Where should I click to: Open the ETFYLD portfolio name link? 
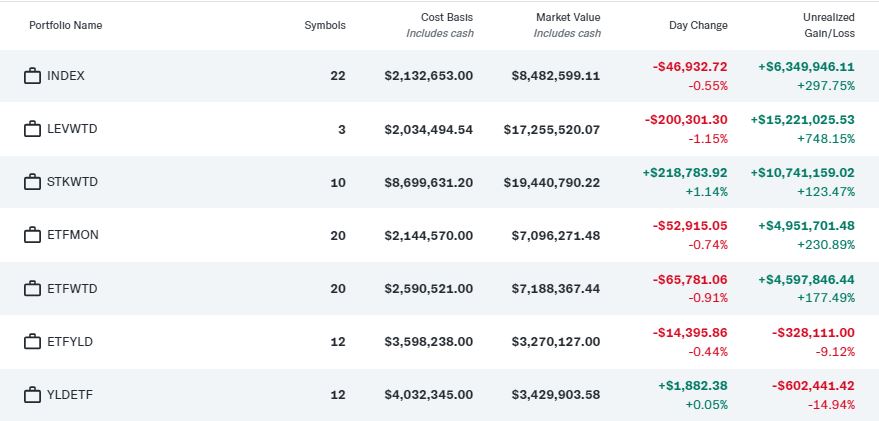click(x=72, y=341)
